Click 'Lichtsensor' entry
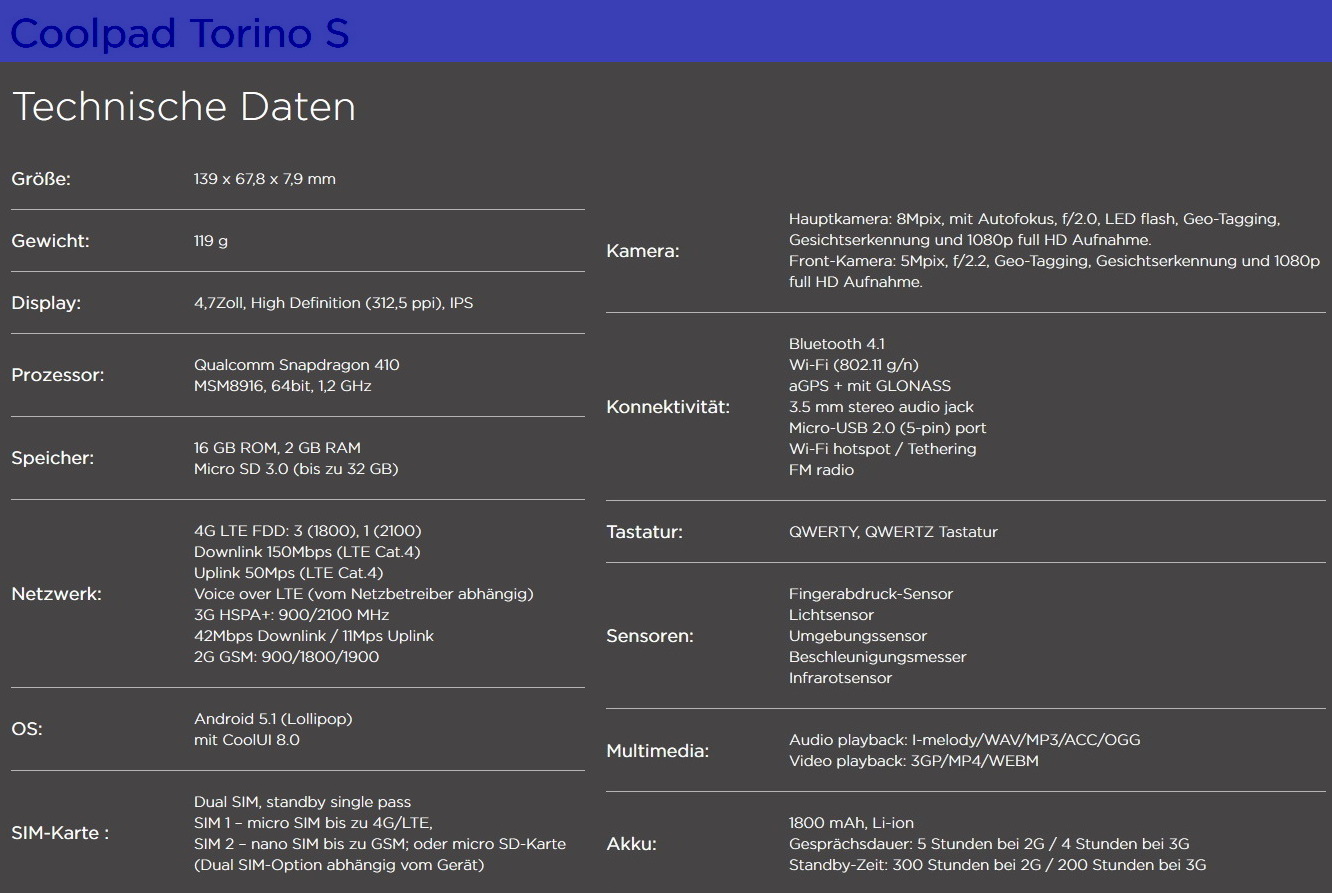Viewport: 1332px width, 893px height. click(x=832, y=615)
